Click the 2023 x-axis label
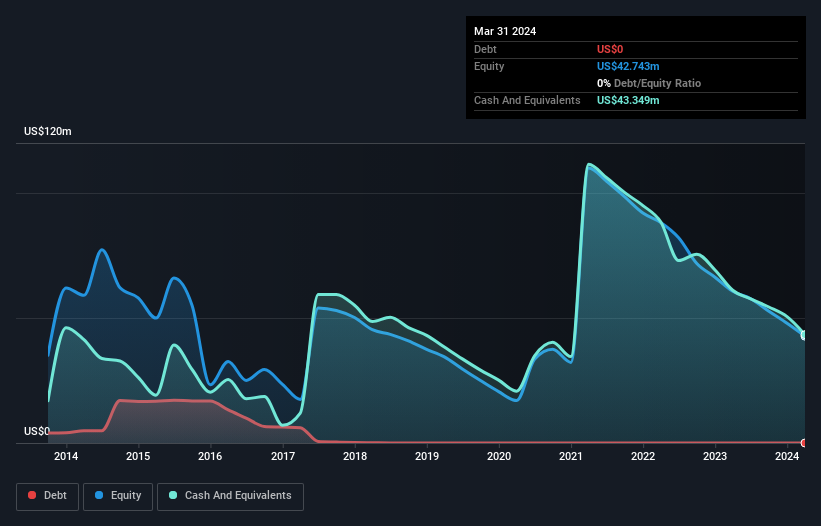The image size is (821, 526). (715, 456)
